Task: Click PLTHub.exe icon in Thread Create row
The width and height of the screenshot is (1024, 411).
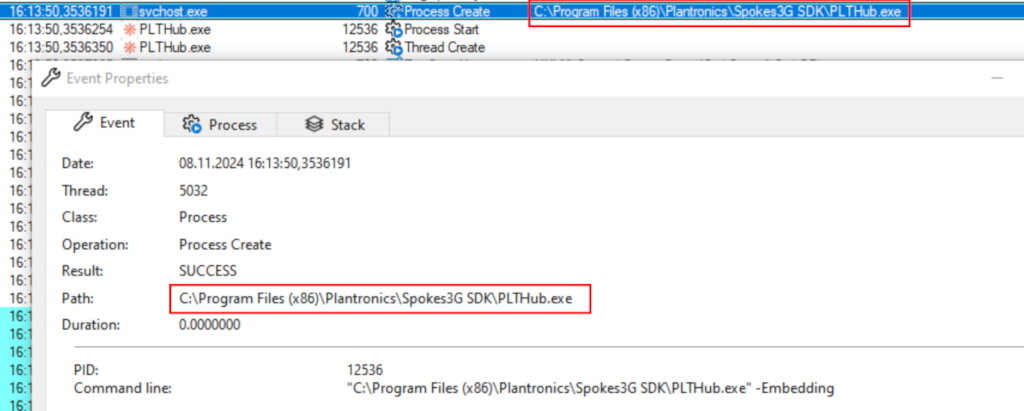Action: [129, 47]
